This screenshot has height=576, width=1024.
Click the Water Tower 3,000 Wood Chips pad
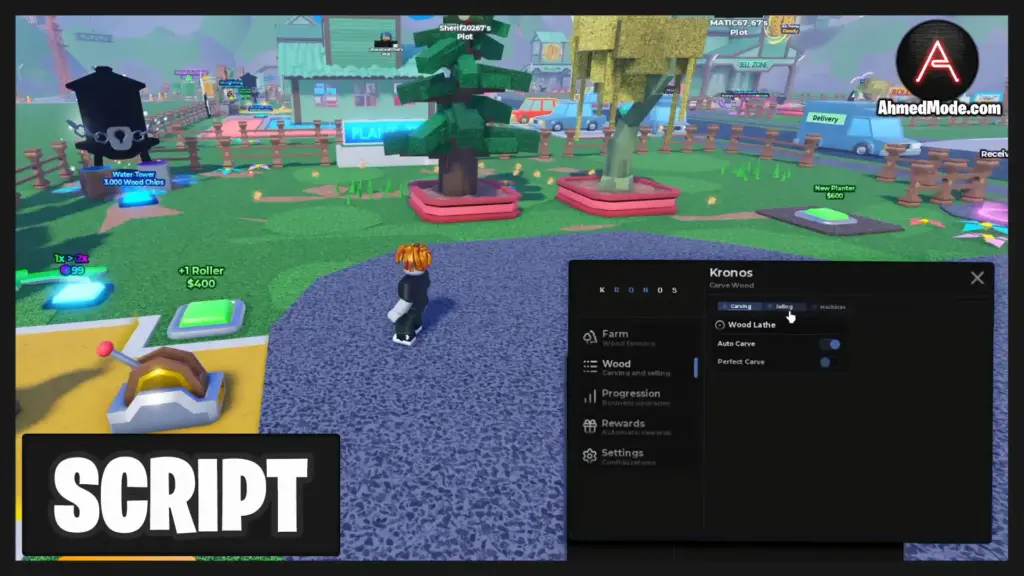point(137,197)
